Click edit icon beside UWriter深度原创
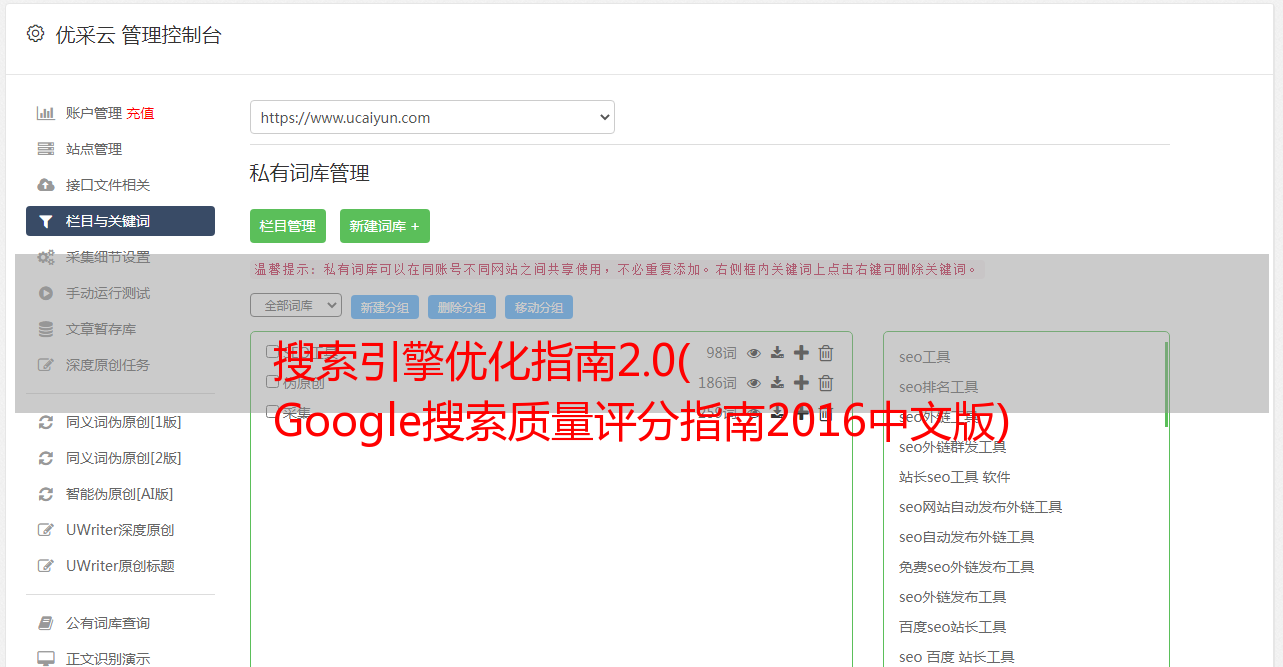This screenshot has width=1283, height=667. click(x=45, y=530)
